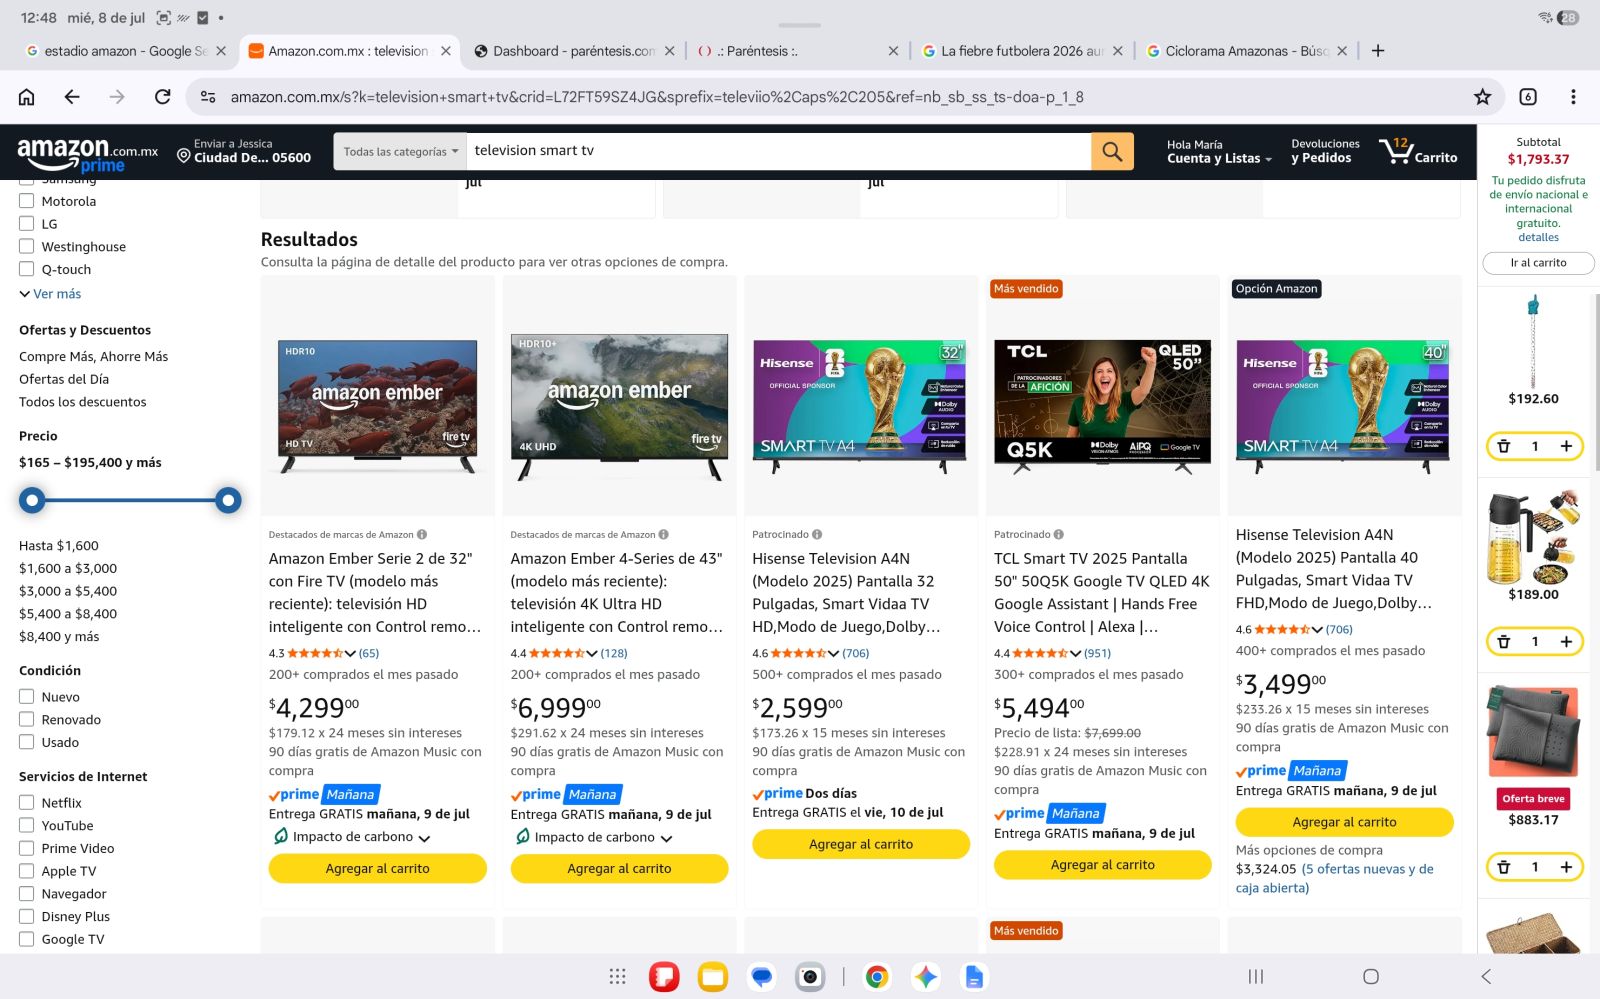Add one more of the $189.00 item
Viewport: 1600px width, 999px height.
point(1566,641)
